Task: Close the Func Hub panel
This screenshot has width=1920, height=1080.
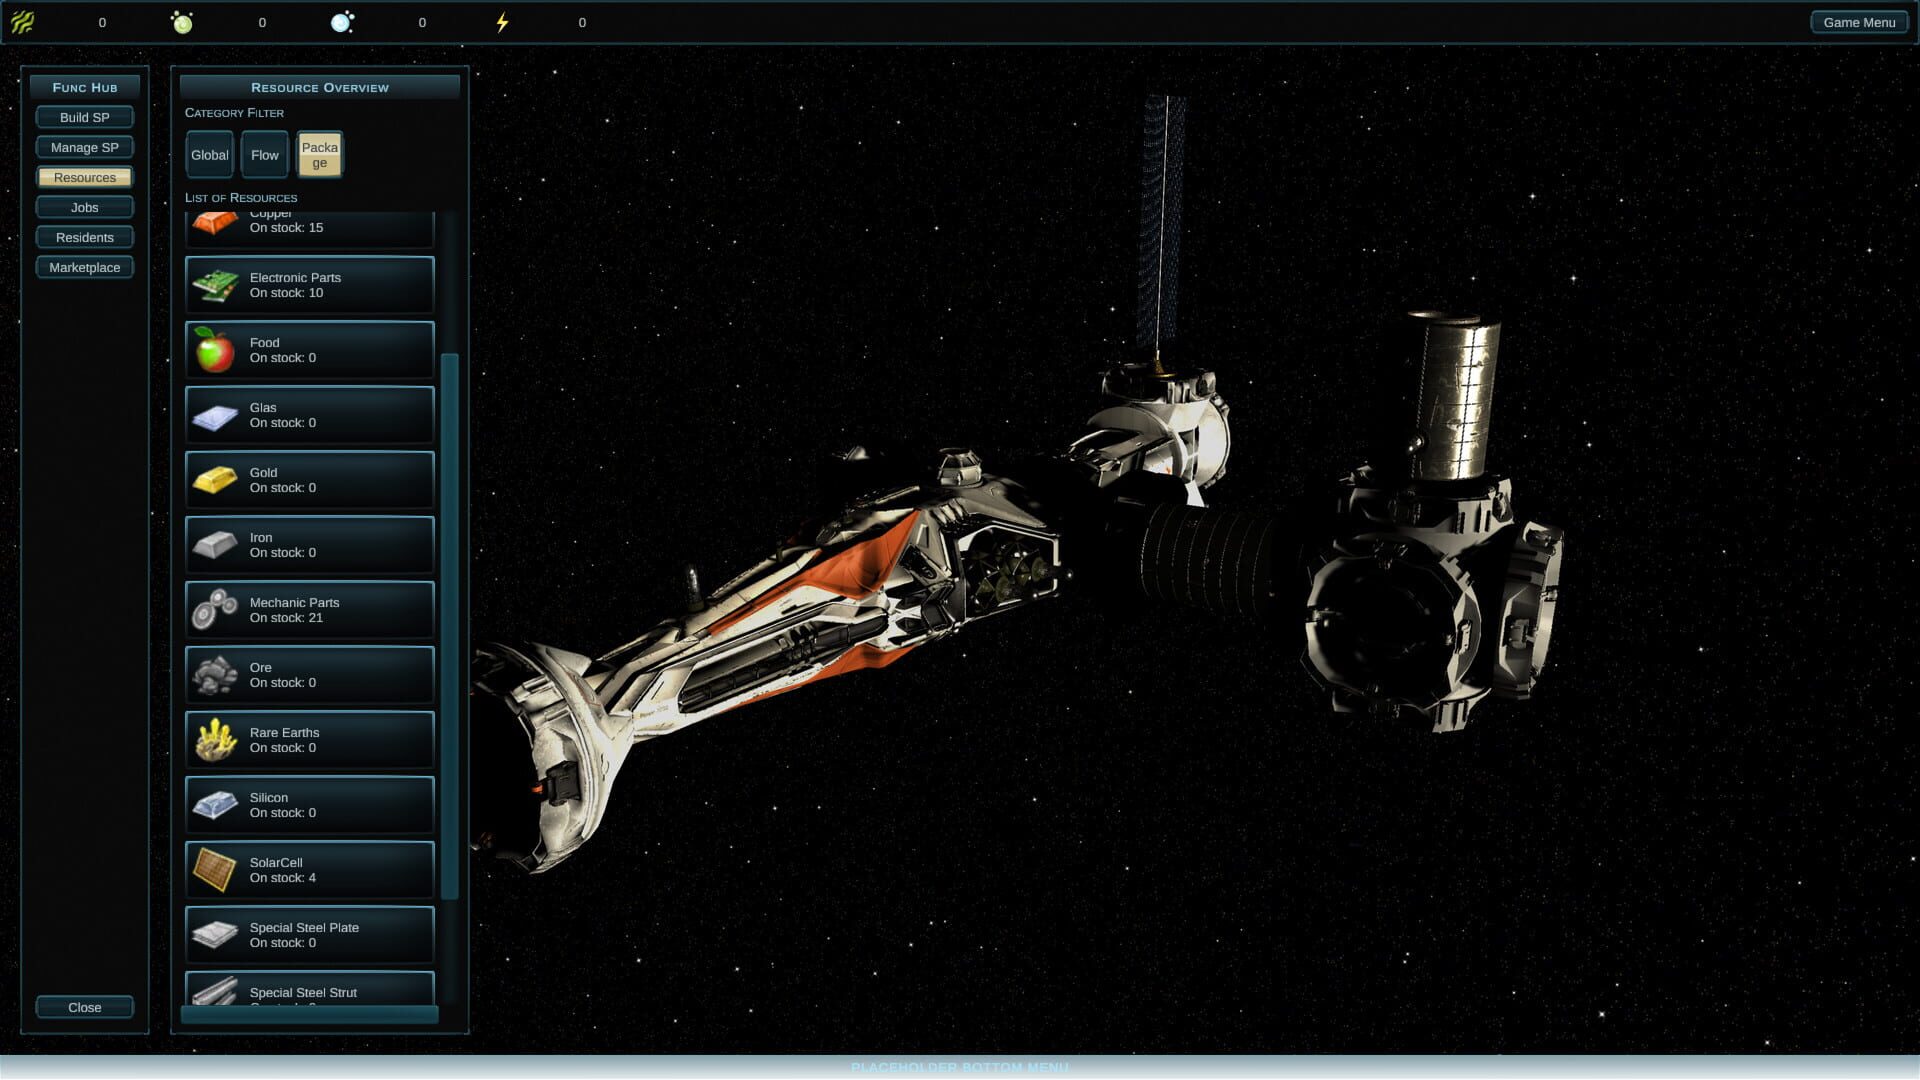Action: pyautogui.click(x=84, y=1007)
